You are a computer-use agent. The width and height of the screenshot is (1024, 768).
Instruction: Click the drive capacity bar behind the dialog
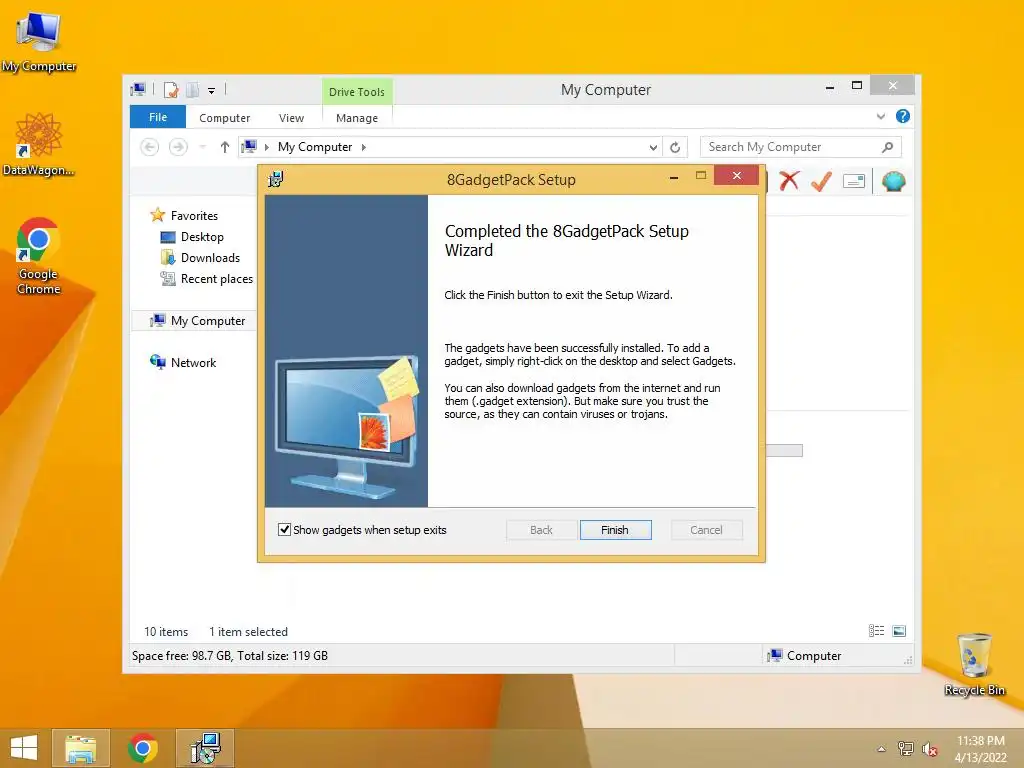click(784, 451)
